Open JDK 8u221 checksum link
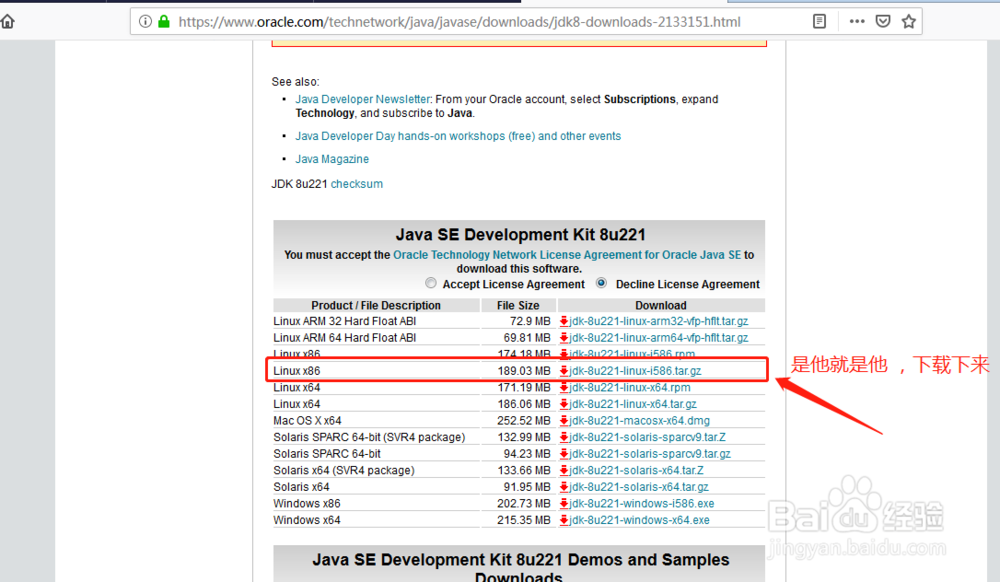The height and width of the screenshot is (582, 1000). point(357,184)
